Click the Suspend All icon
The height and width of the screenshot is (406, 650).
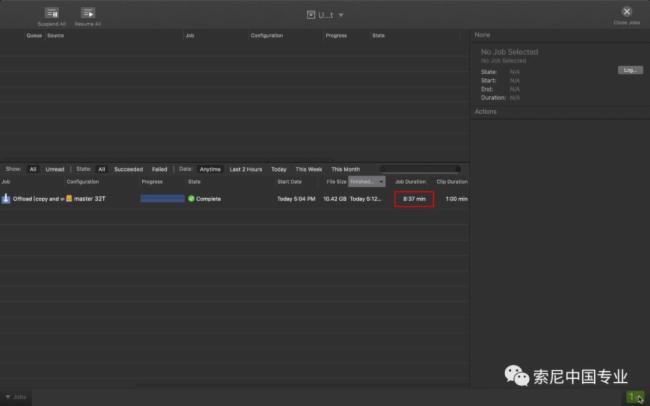[51, 12]
